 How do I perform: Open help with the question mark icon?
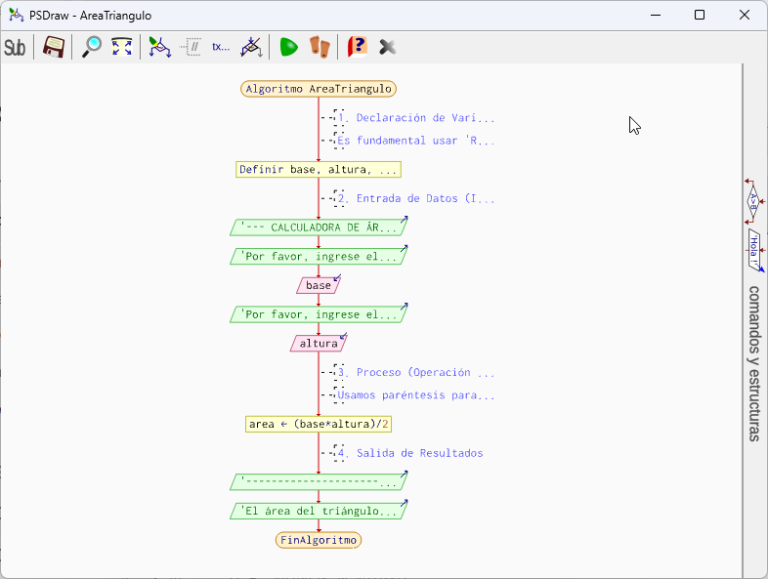(x=356, y=47)
